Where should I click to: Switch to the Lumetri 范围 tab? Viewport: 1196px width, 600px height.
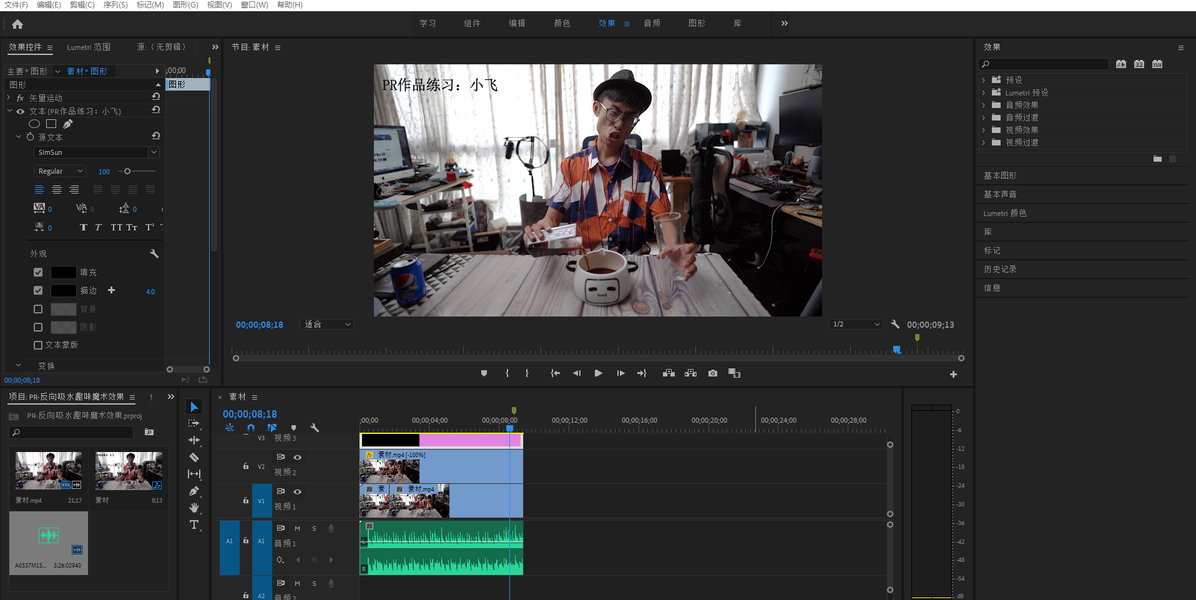[88, 47]
